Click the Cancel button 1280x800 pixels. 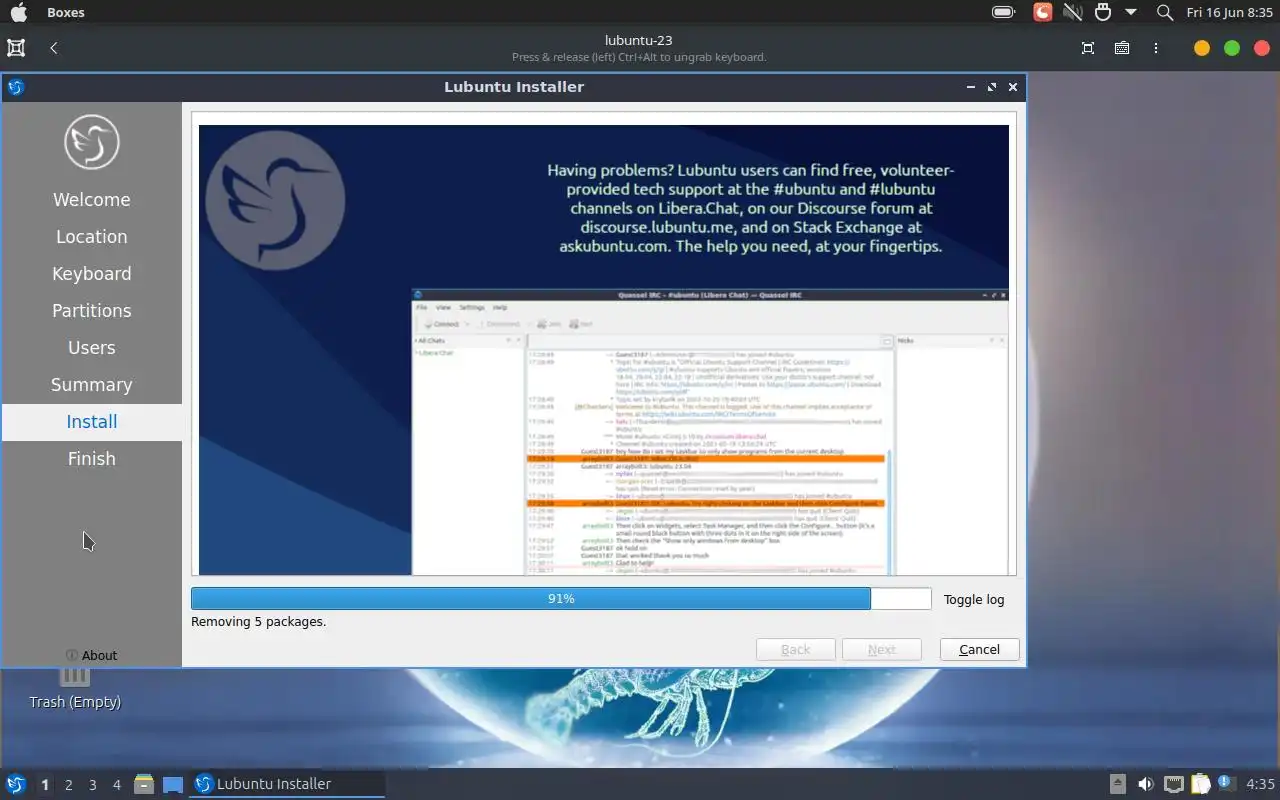[979, 649]
